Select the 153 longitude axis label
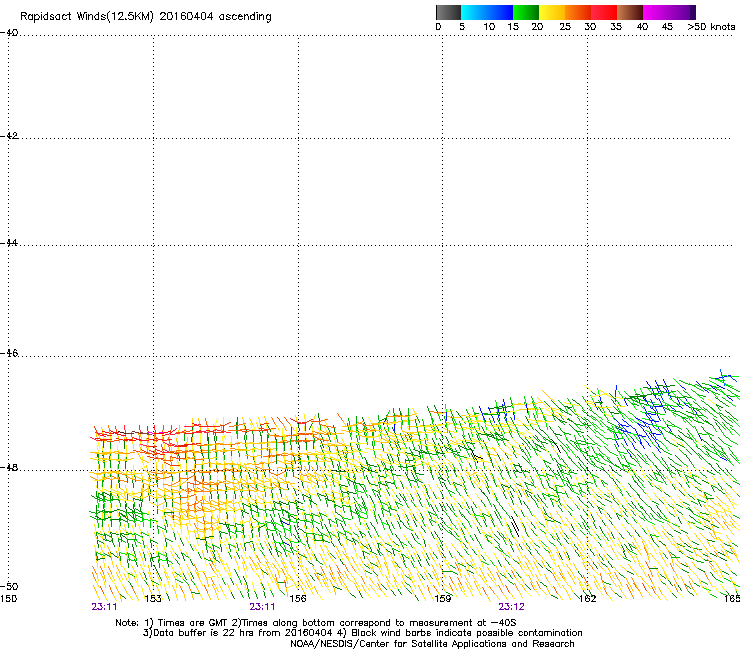Screen dimensions: 740x650 (x=153, y=599)
